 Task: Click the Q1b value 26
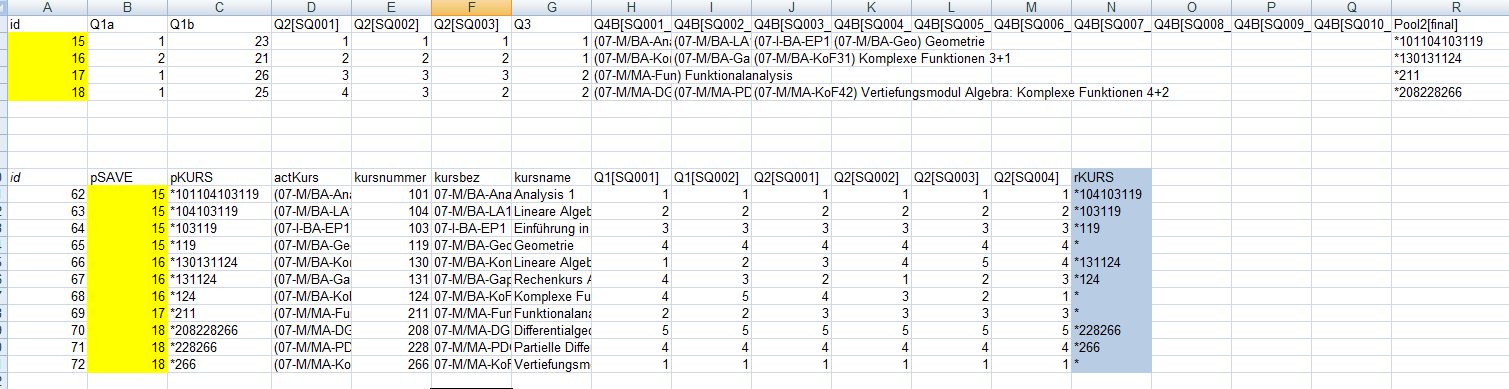219,75
